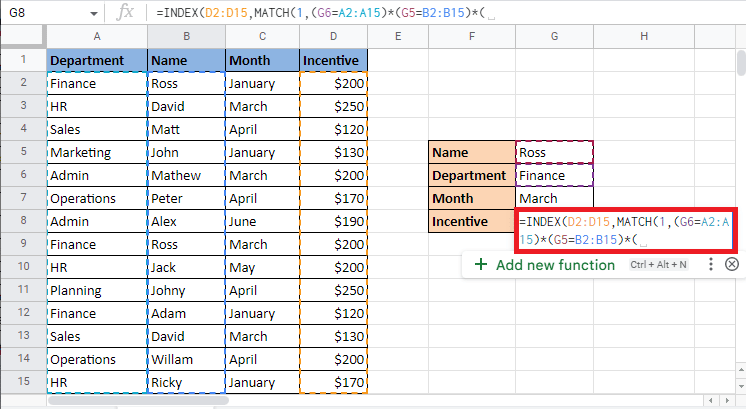746x409 pixels.
Task: Click cell G7 containing March
Action: tap(554, 198)
